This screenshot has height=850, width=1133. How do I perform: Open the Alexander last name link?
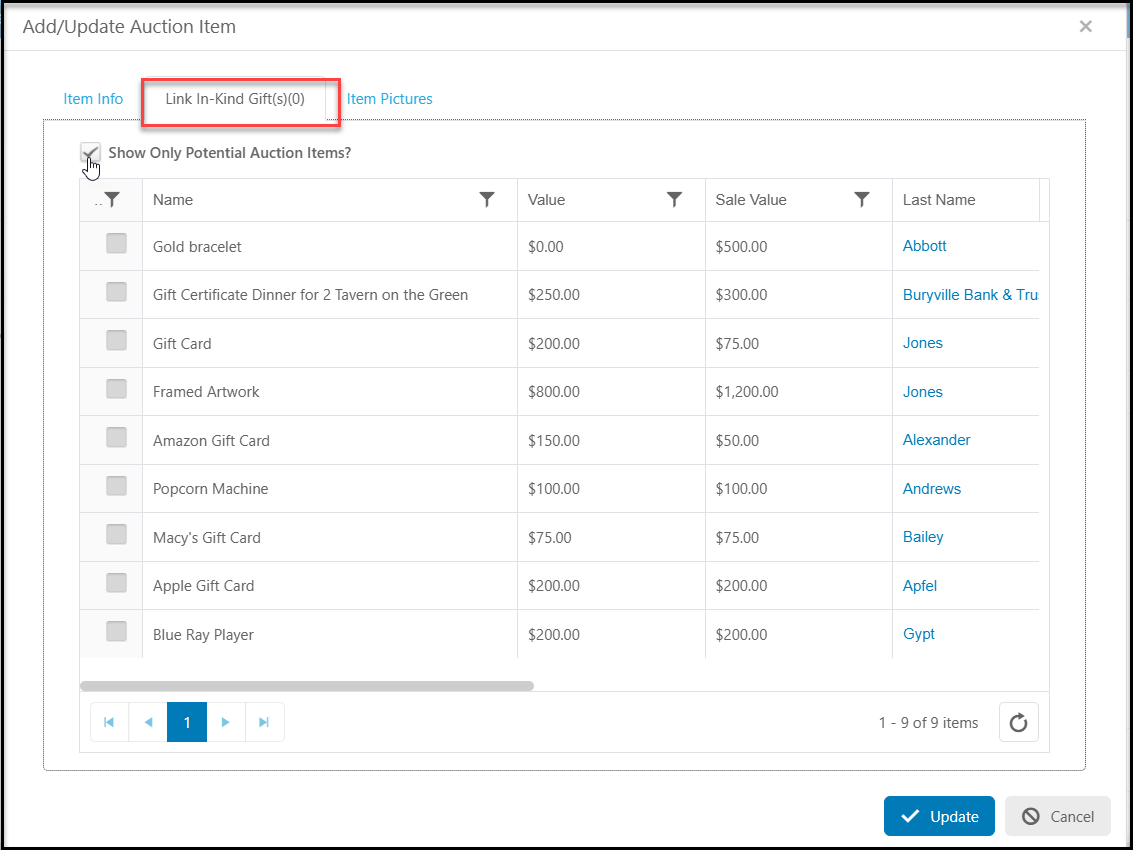[936, 440]
